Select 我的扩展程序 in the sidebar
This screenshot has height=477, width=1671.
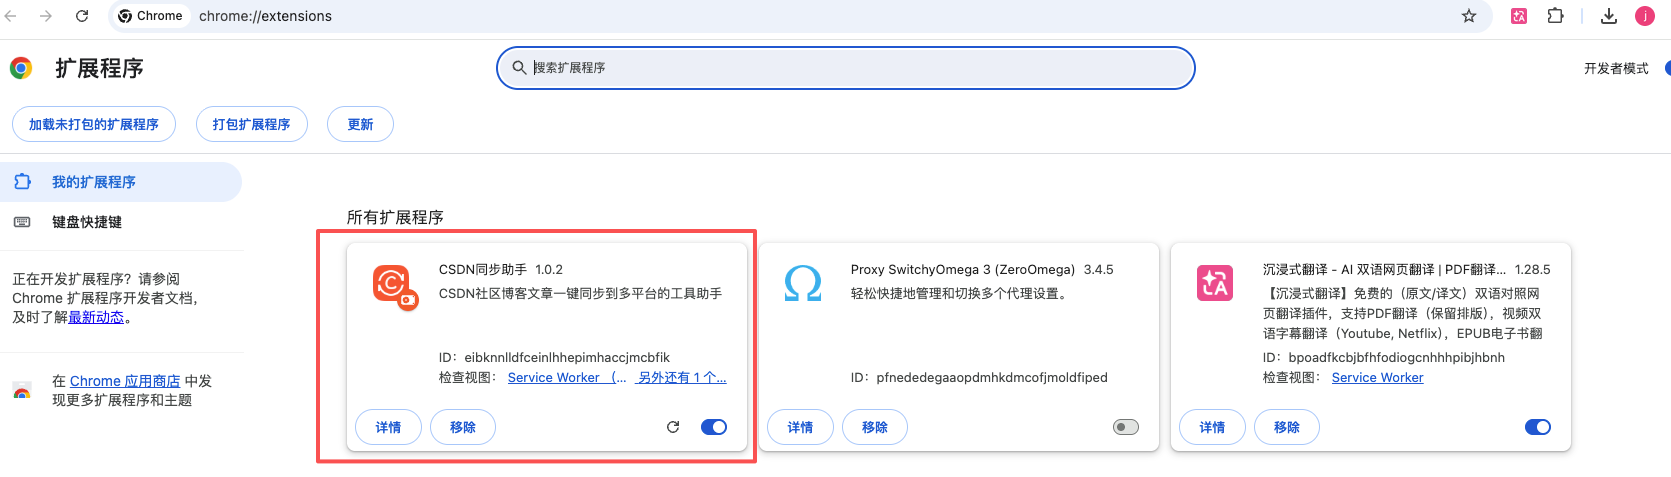coord(94,182)
